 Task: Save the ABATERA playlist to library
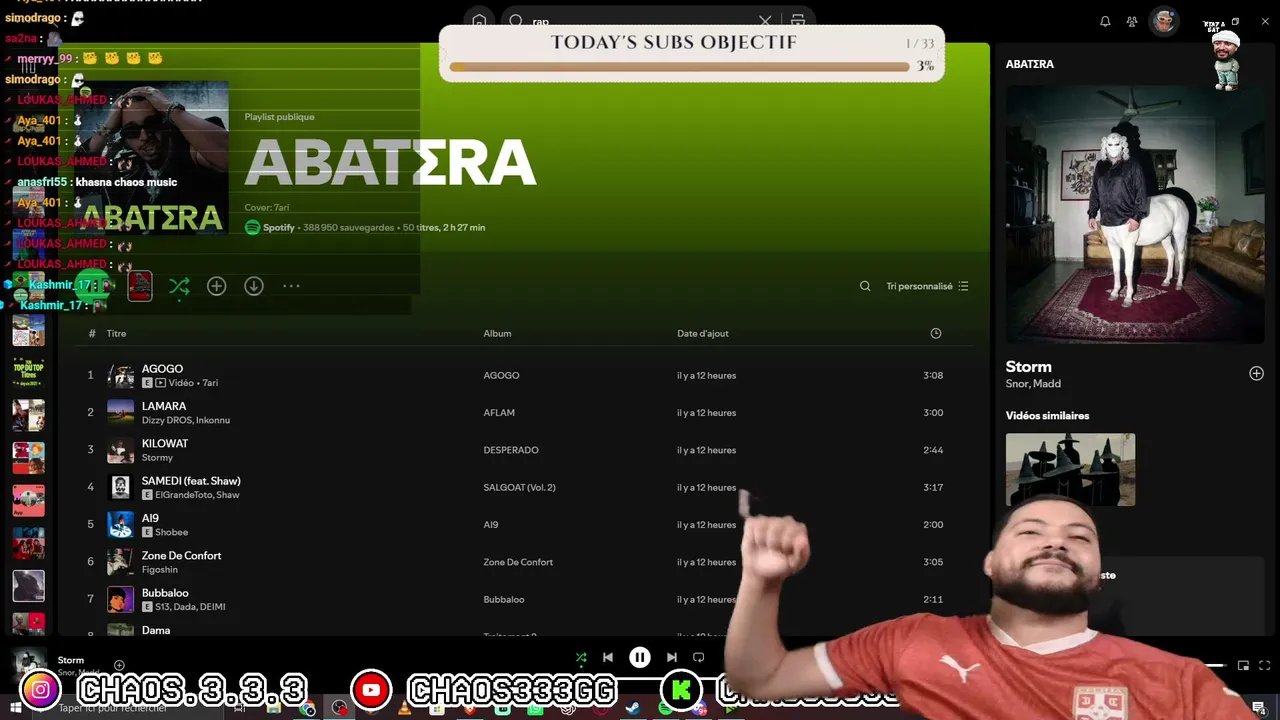(x=217, y=286)
